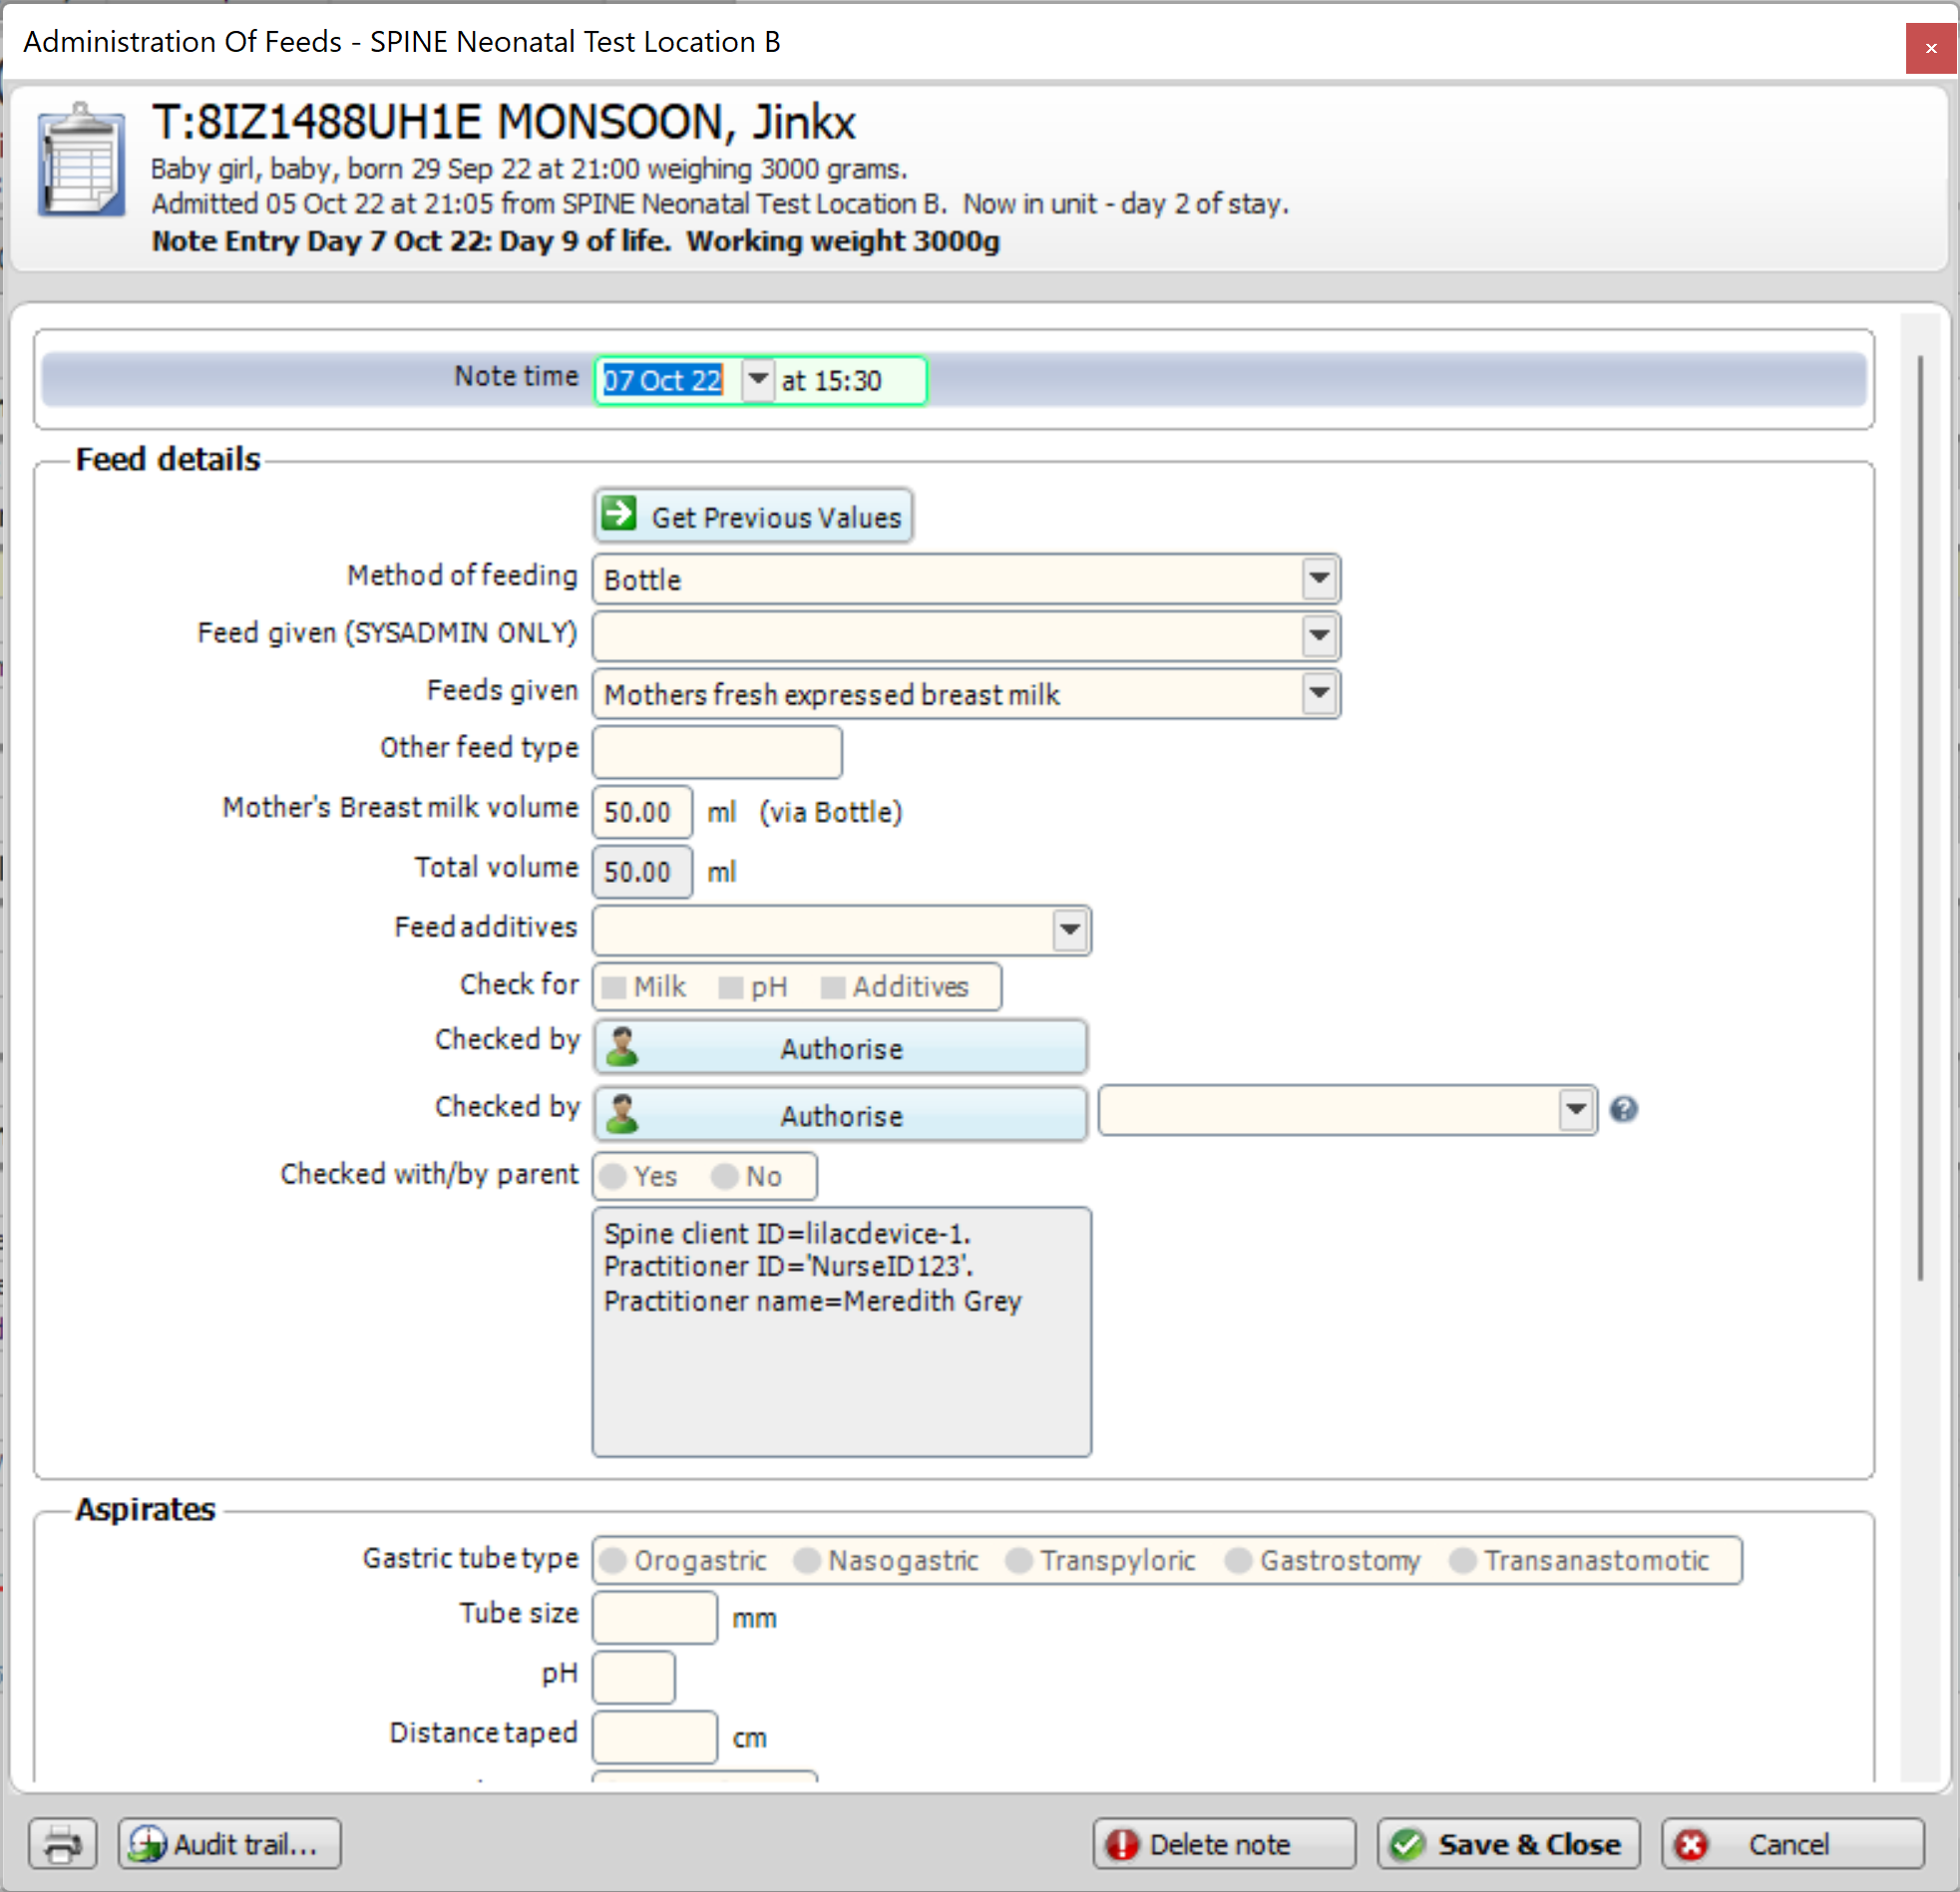Click patient name 'T:8IZ1488UH1E MONSOON, Jinkx'

pos(503,122)
